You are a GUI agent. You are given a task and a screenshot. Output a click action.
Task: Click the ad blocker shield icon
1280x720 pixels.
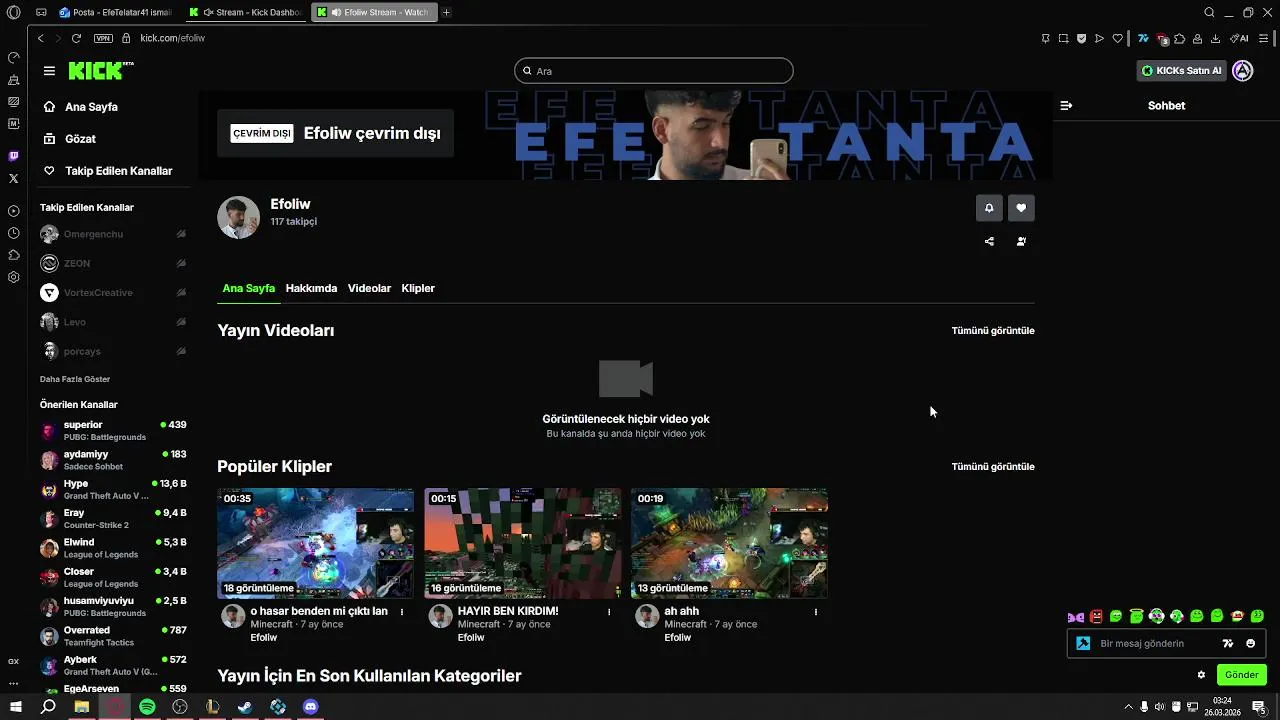tap(1081, 38)
